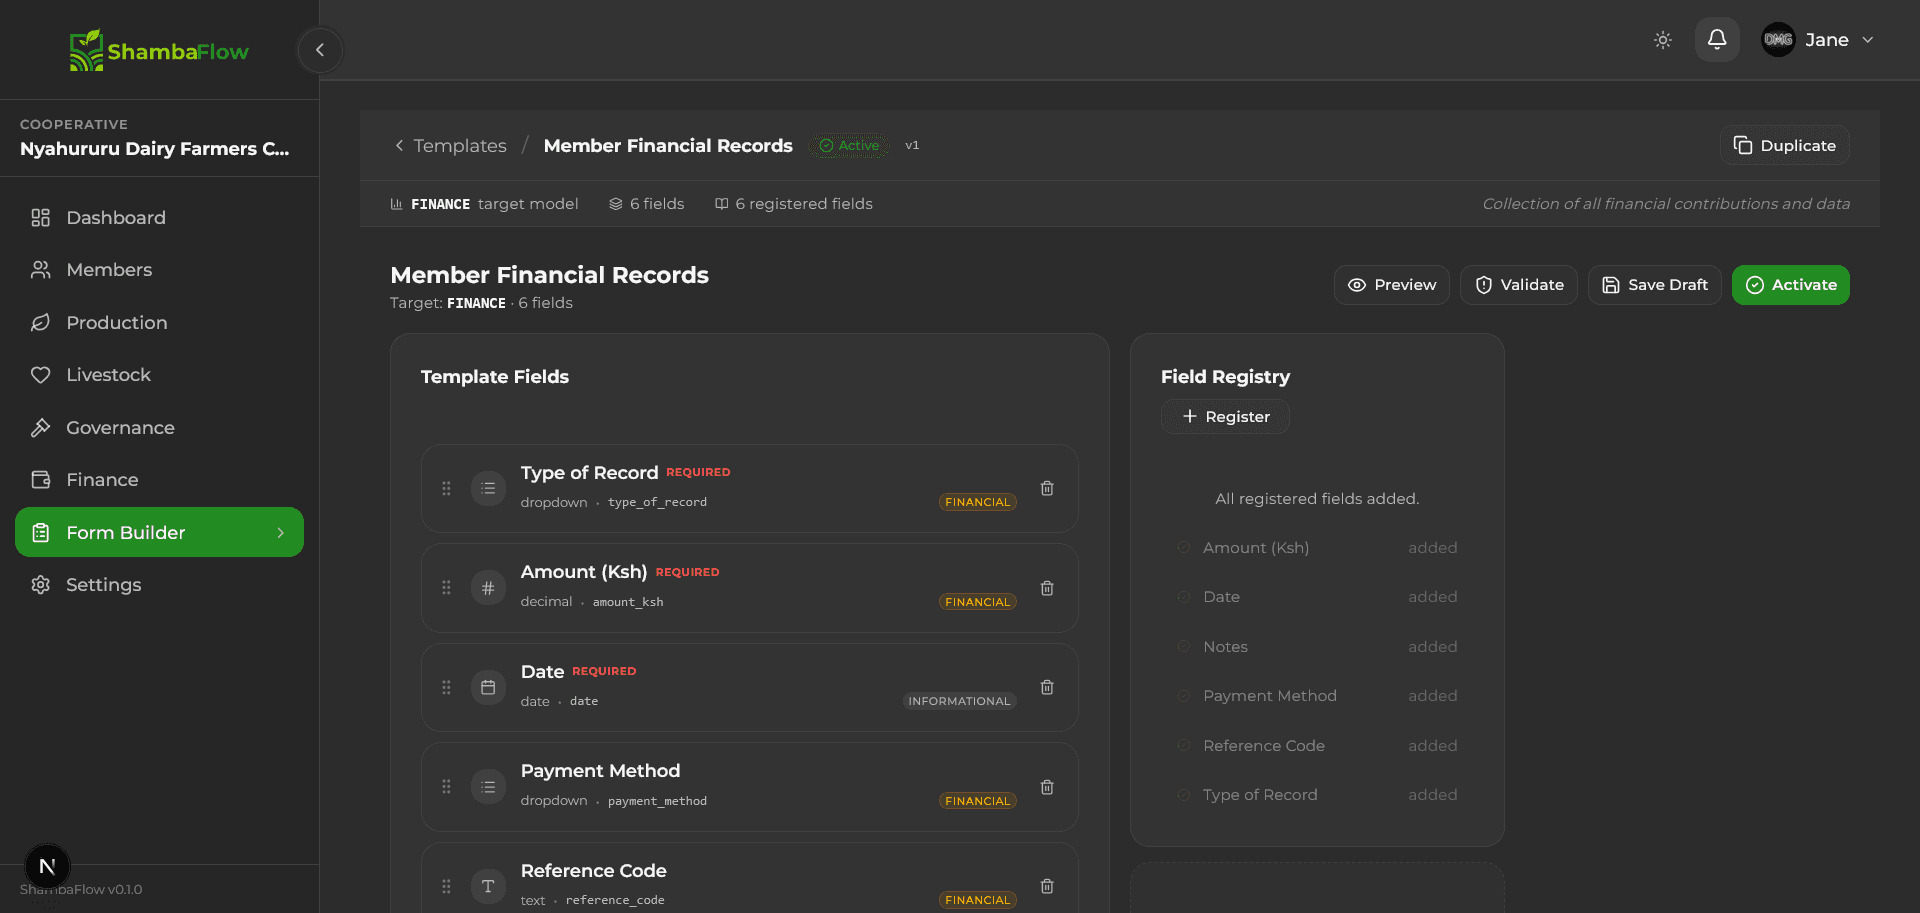Select the Payment Method field title

coord(600,771)
